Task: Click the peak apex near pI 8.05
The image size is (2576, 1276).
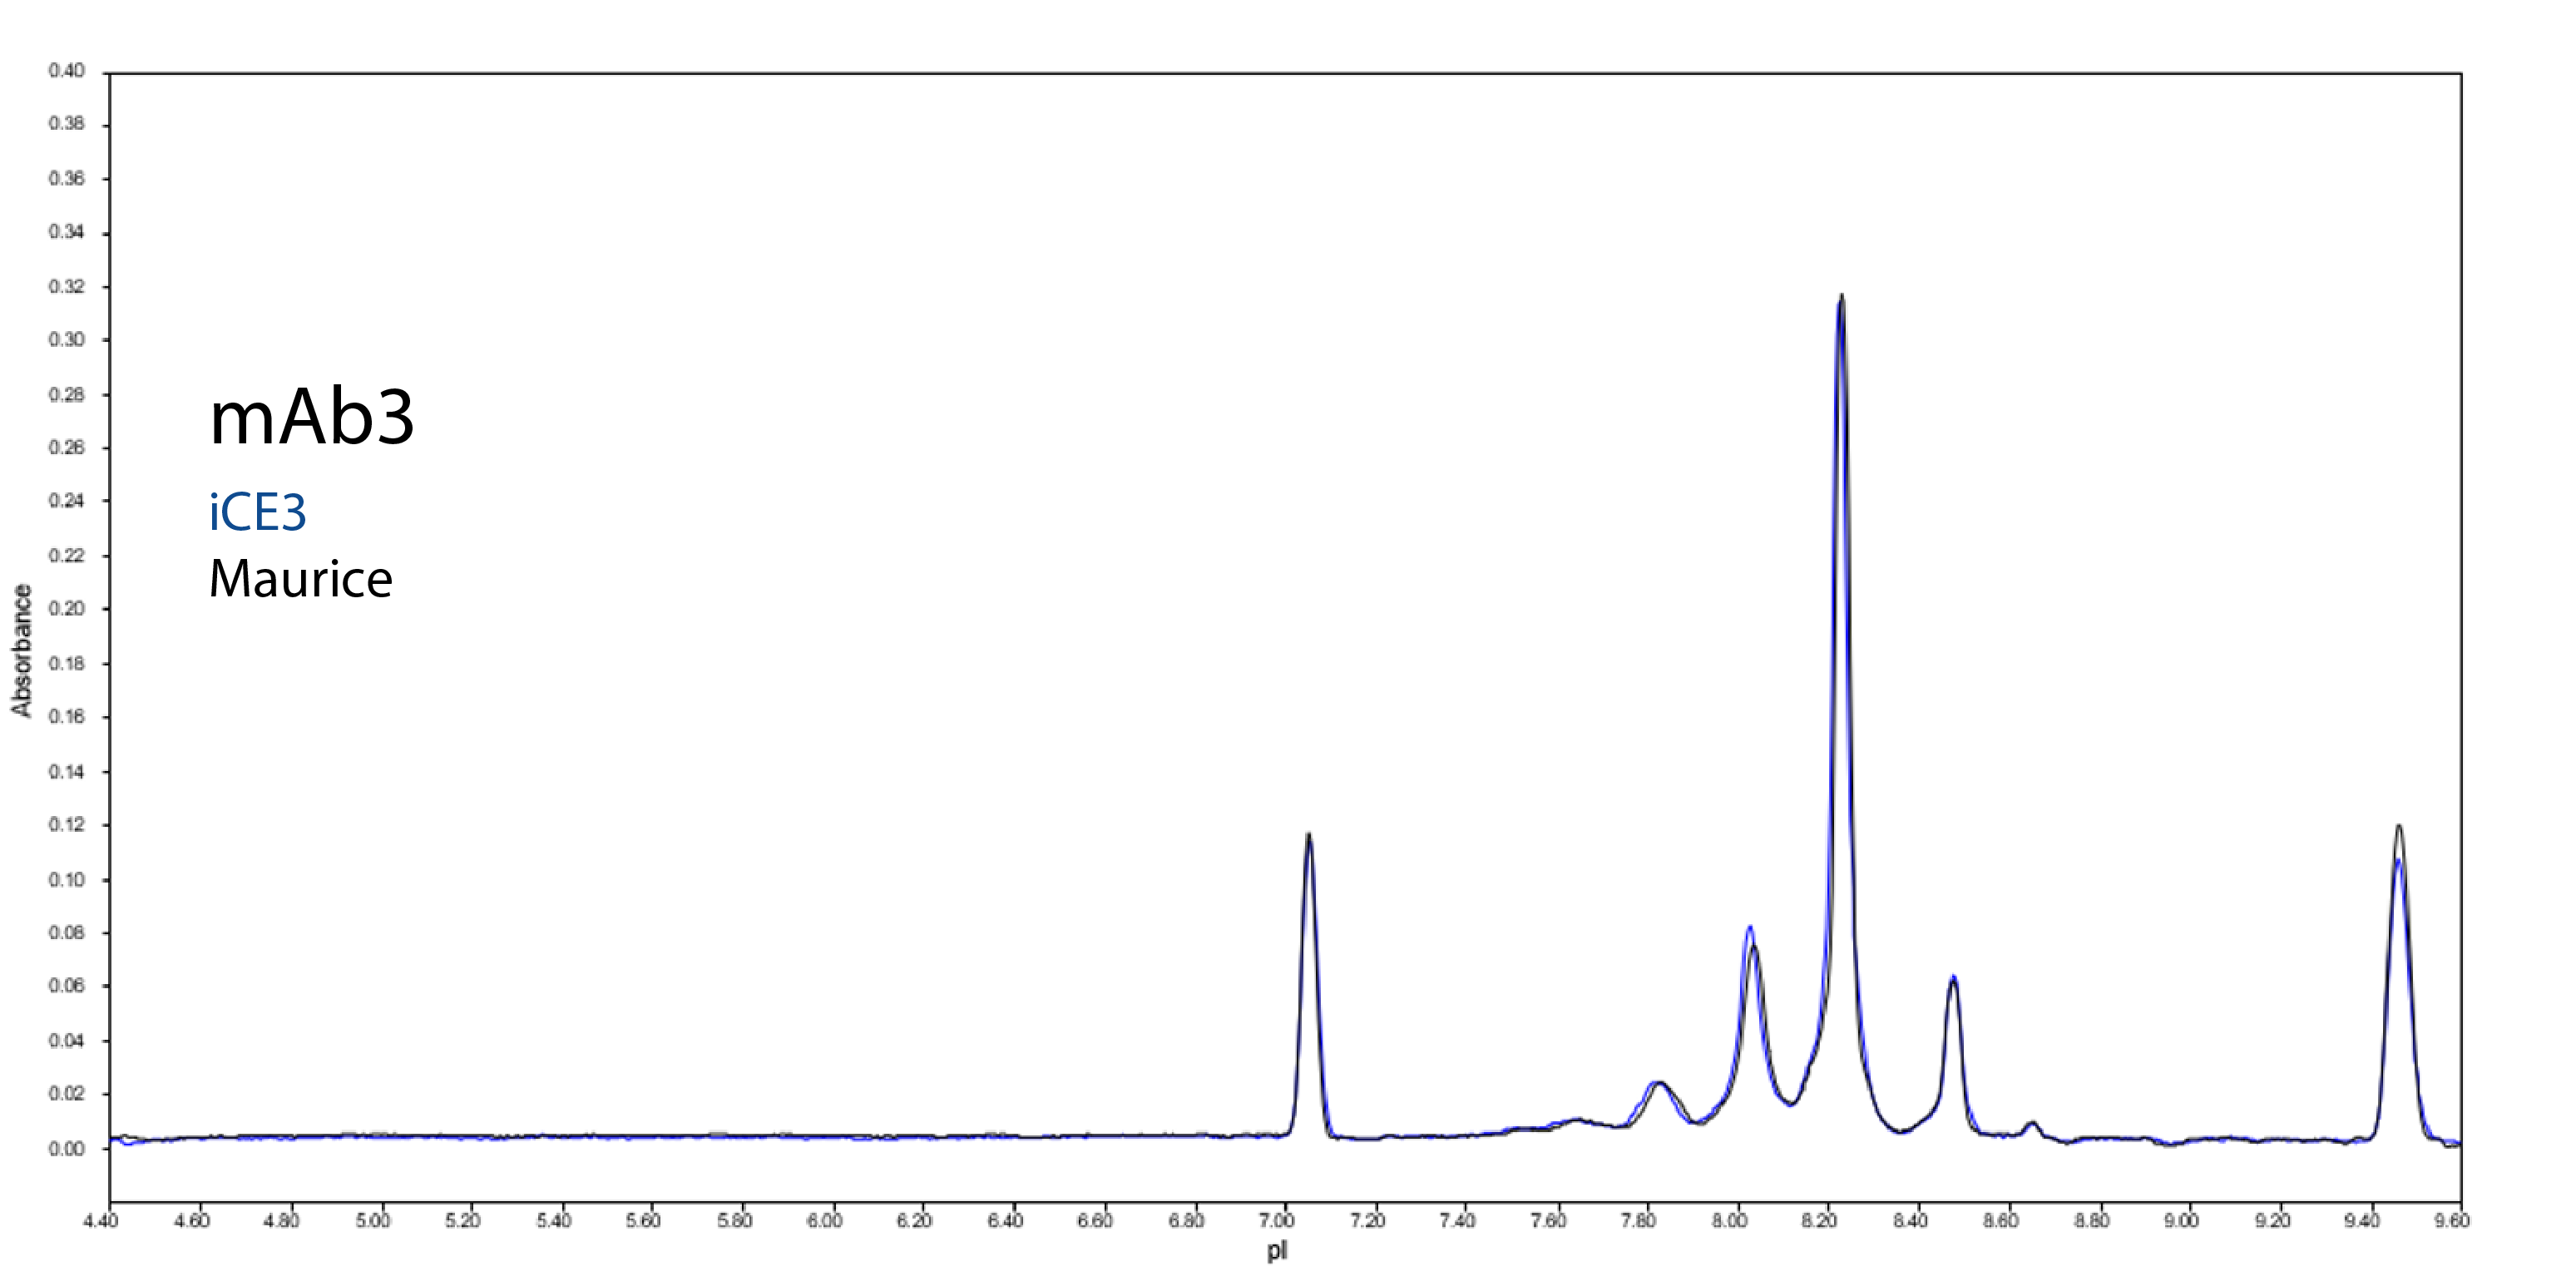Action: (x=1751, y=930)
